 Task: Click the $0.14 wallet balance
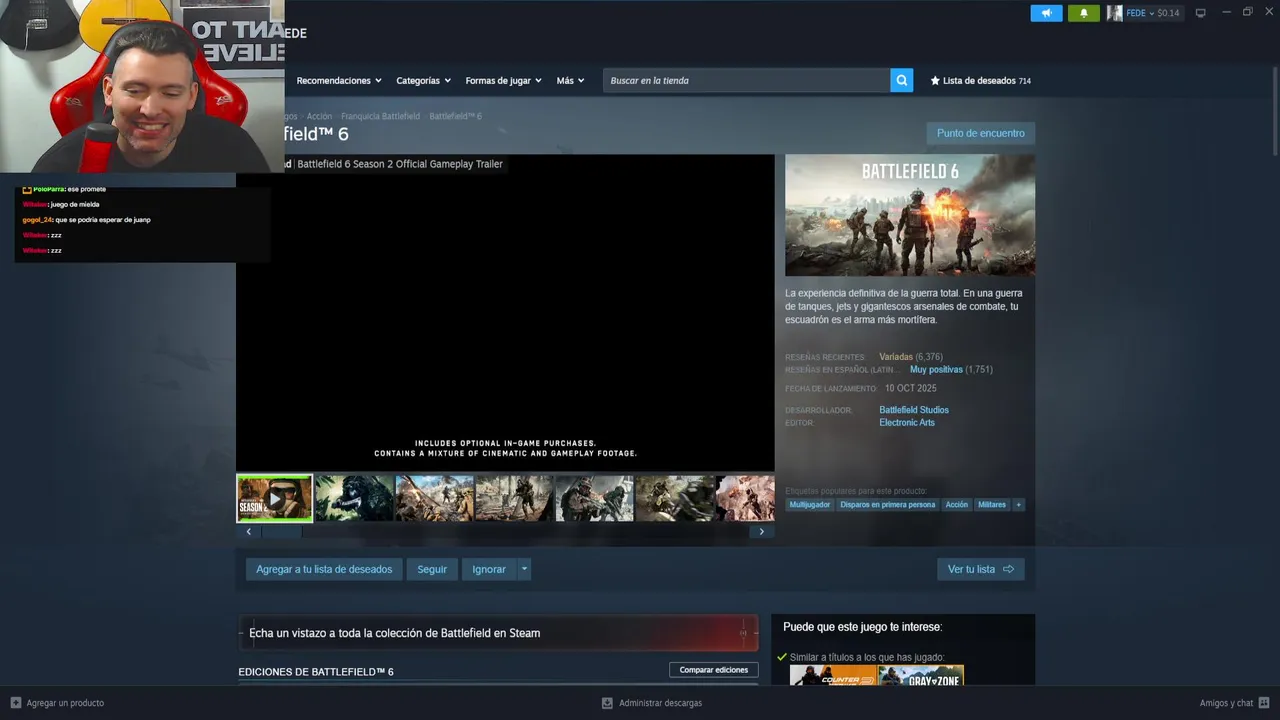point(1169,13)
